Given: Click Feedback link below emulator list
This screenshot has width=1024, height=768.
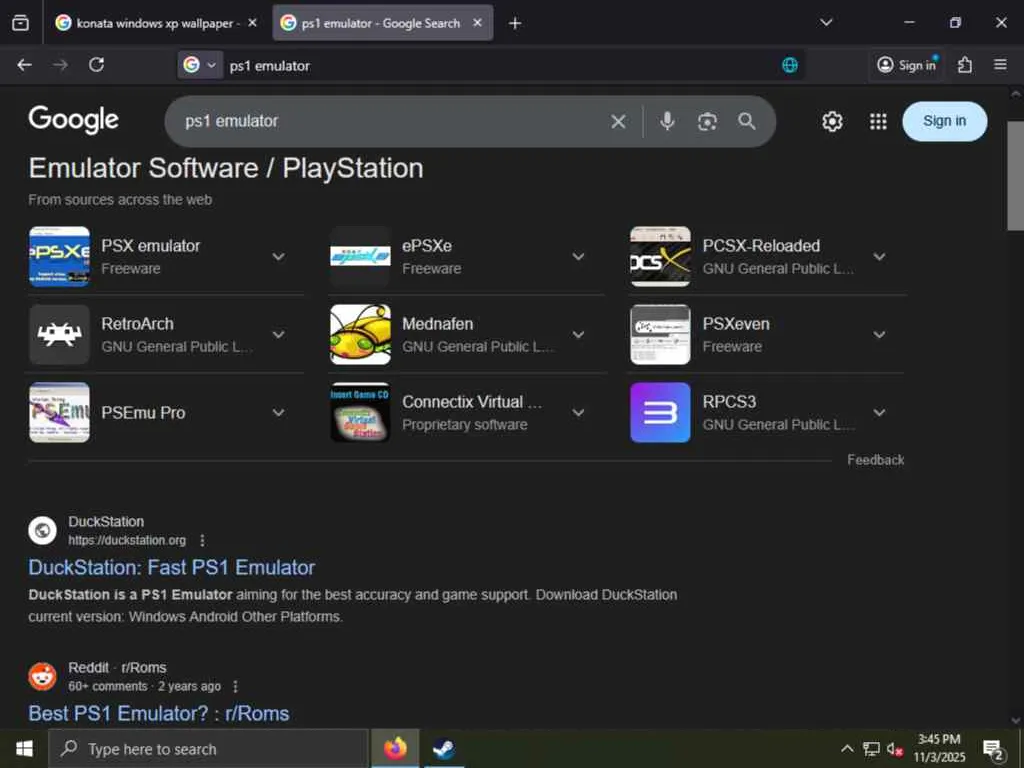Looking at the screenshot, I should pyautogui.click(x=875, y=460).
